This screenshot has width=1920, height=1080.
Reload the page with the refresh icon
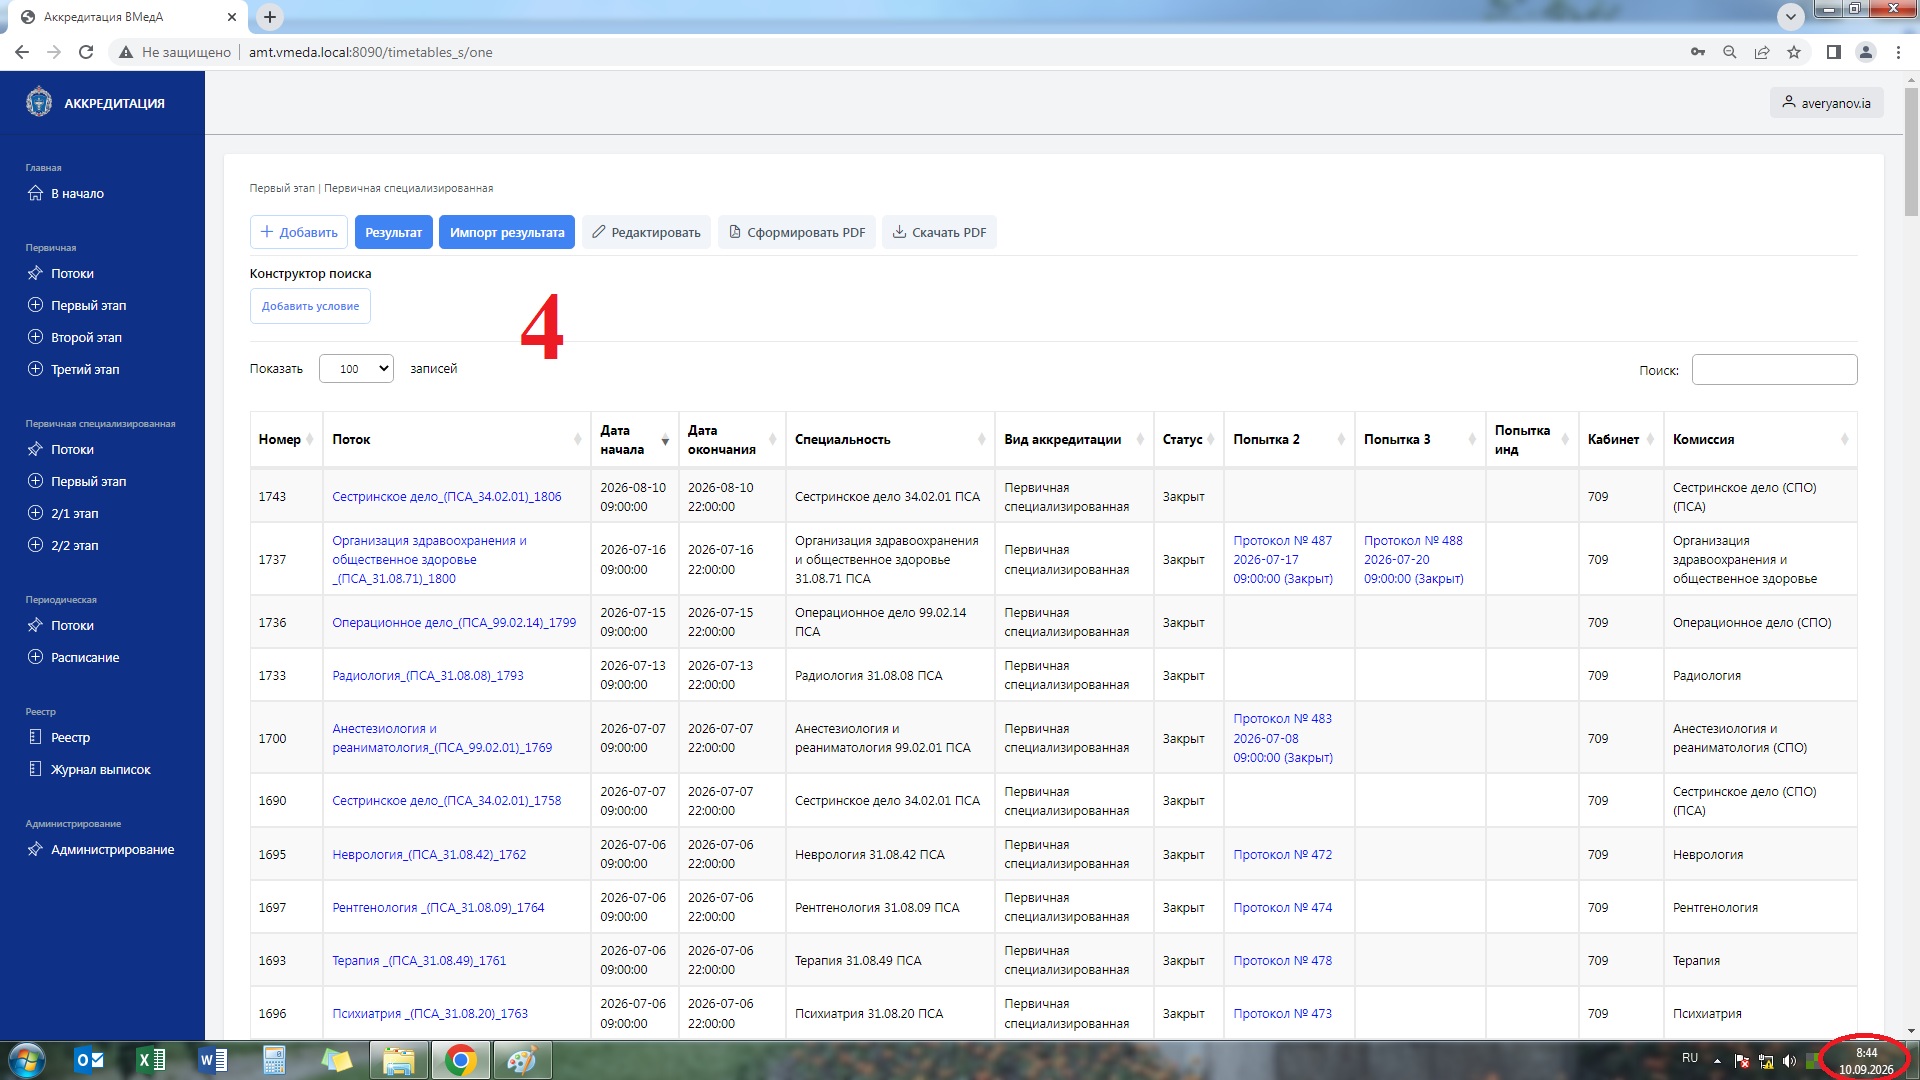(86, 52)
